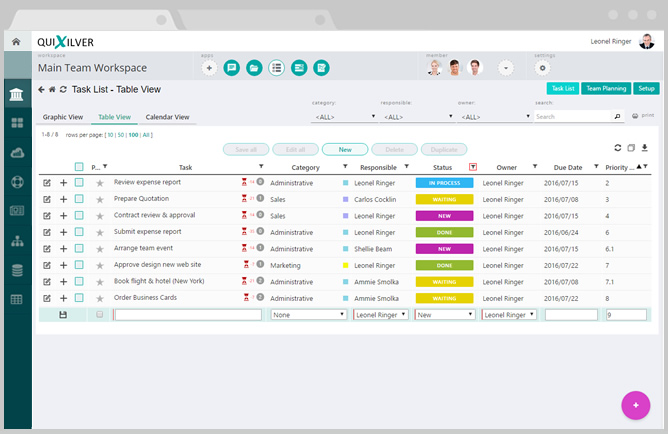This screenshot has width=668, height=434.
Task: Open new row Status New dropdown
Action: point(444,315)
